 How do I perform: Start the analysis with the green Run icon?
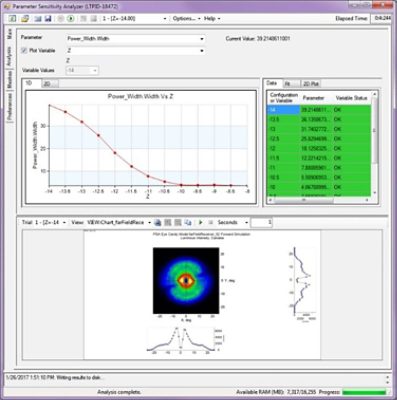pyautogui.click(x=70, y=19)
